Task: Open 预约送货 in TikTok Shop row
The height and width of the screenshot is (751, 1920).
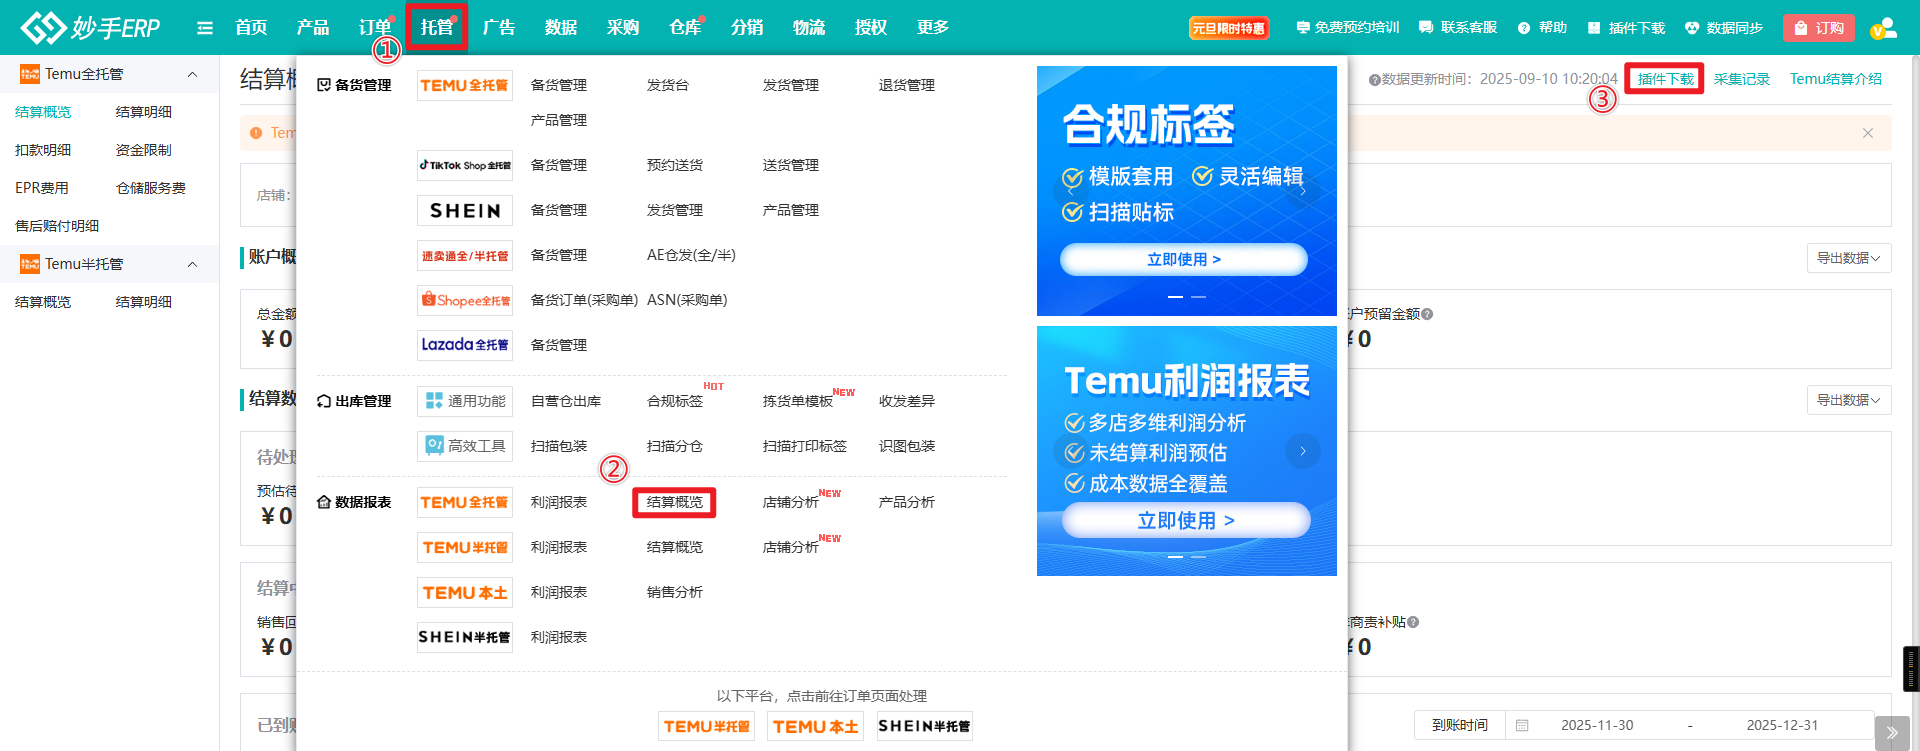Action: point(675,165)
